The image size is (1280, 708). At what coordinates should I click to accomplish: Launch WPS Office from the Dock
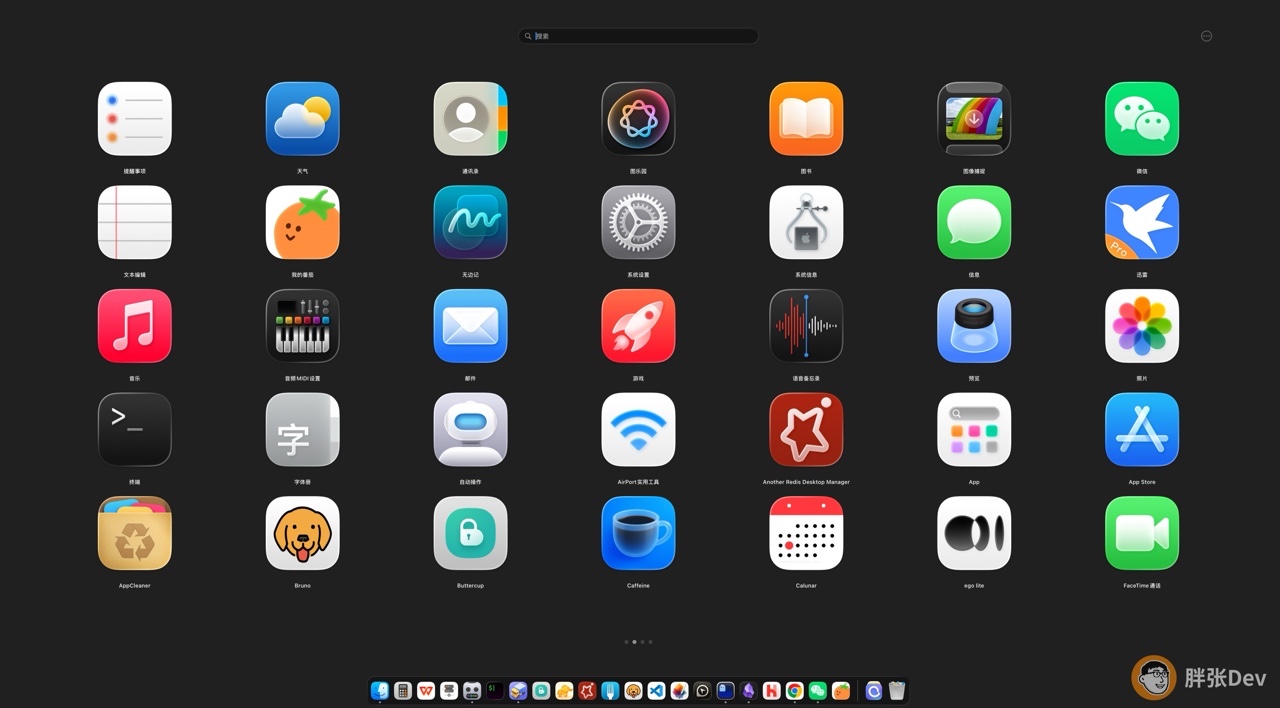click(426, 690)
